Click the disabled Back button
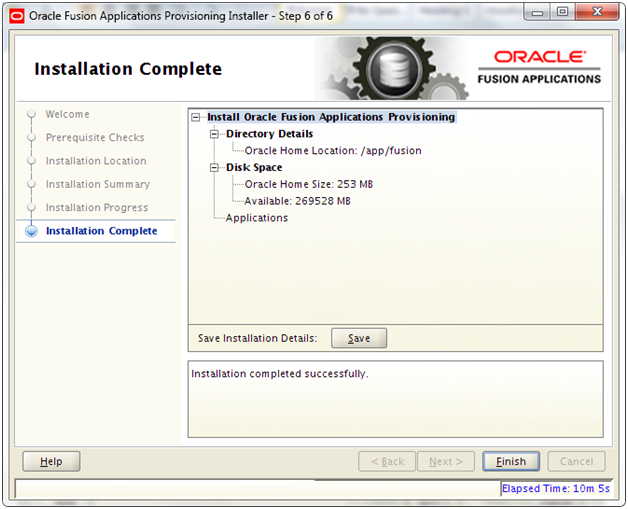 (x=387, y=462)
